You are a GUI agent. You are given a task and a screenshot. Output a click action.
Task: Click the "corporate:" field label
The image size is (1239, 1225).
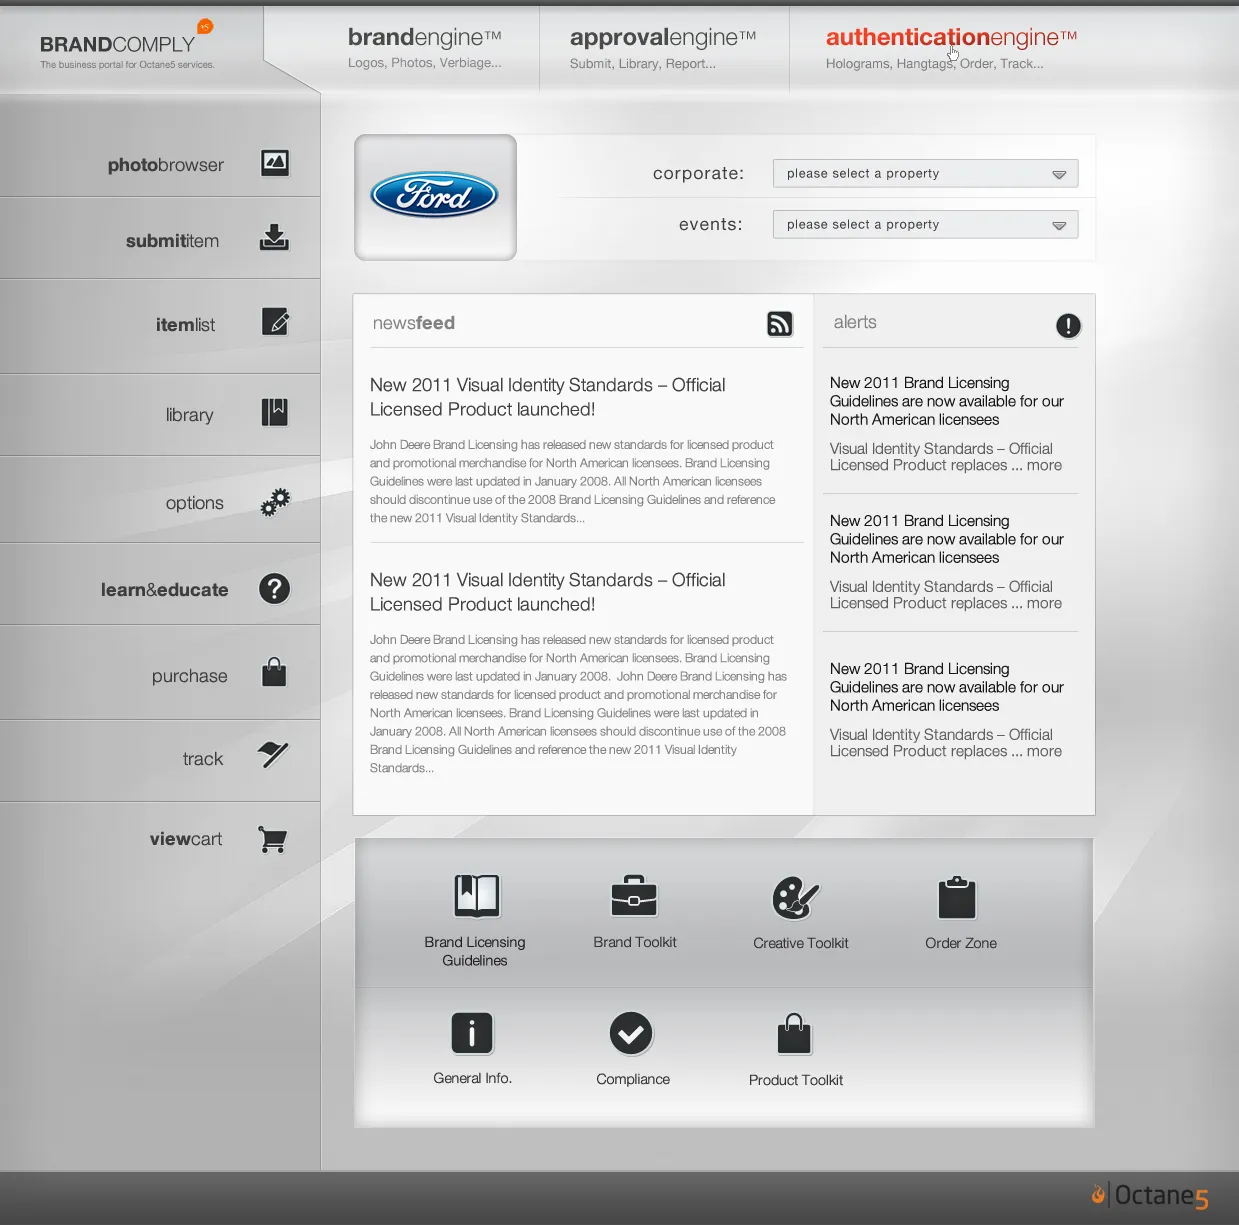(698, 174)
